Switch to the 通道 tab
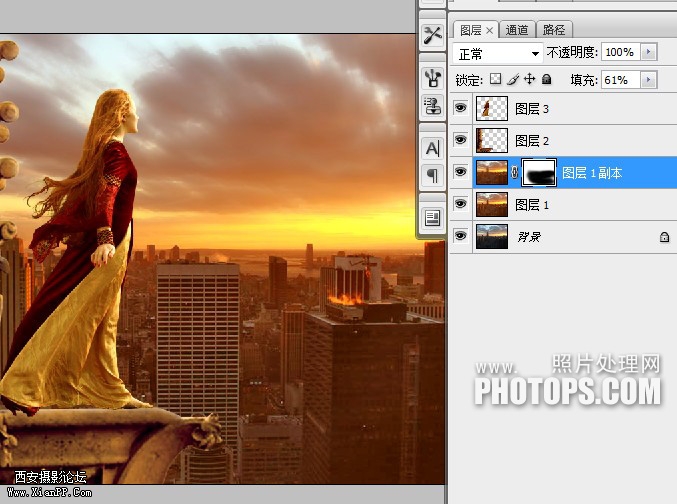The height and width of the screenshot is (504, 677). [x=517, y=30]
